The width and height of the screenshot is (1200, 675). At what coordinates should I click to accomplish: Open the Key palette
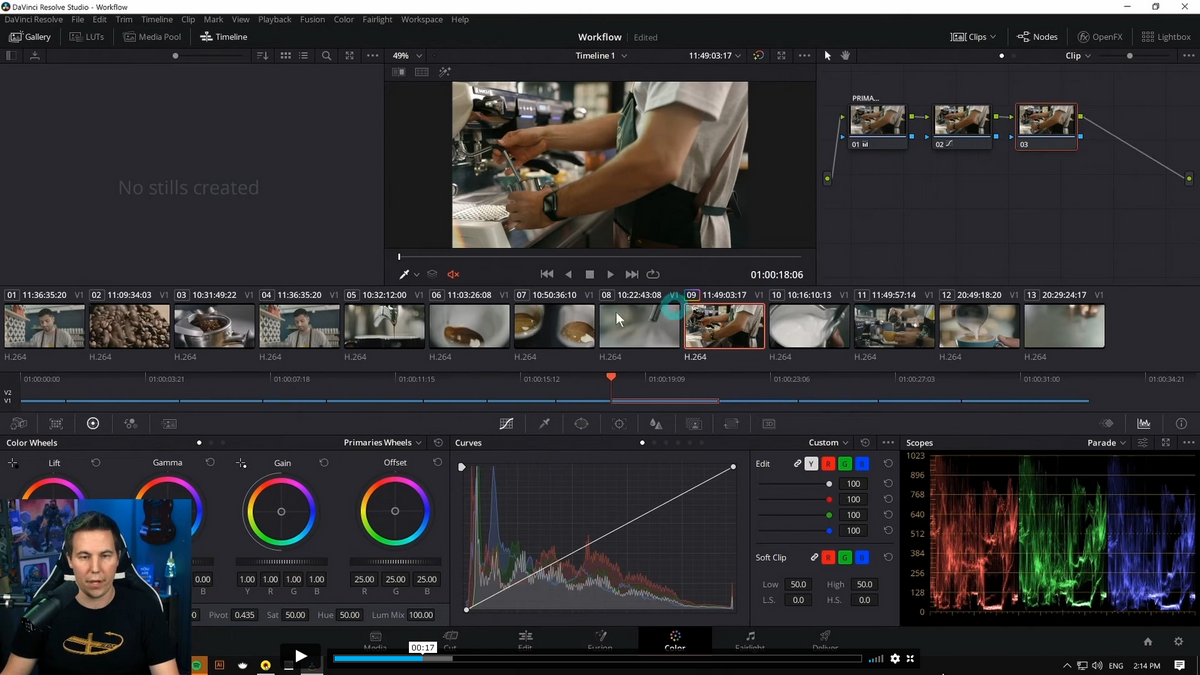click(694, 424)
